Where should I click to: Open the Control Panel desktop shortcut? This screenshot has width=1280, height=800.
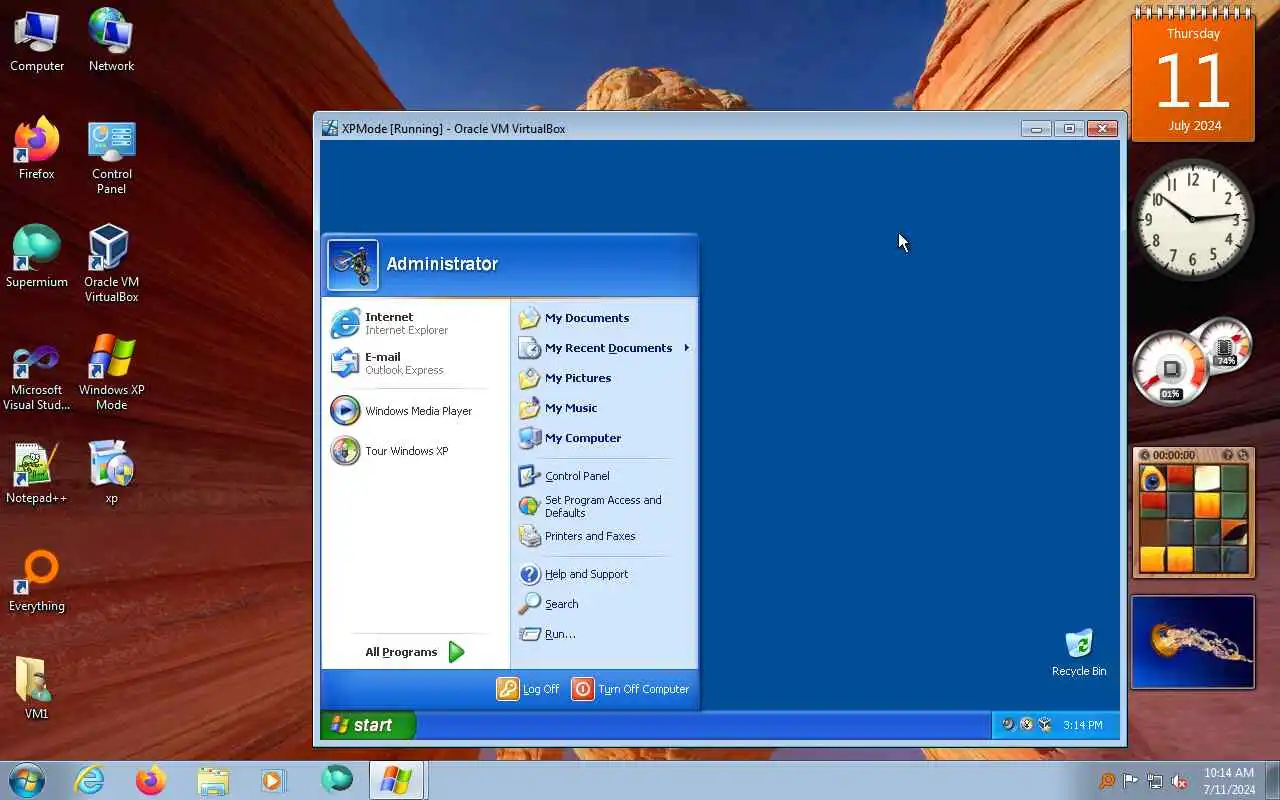coord(111,157)
